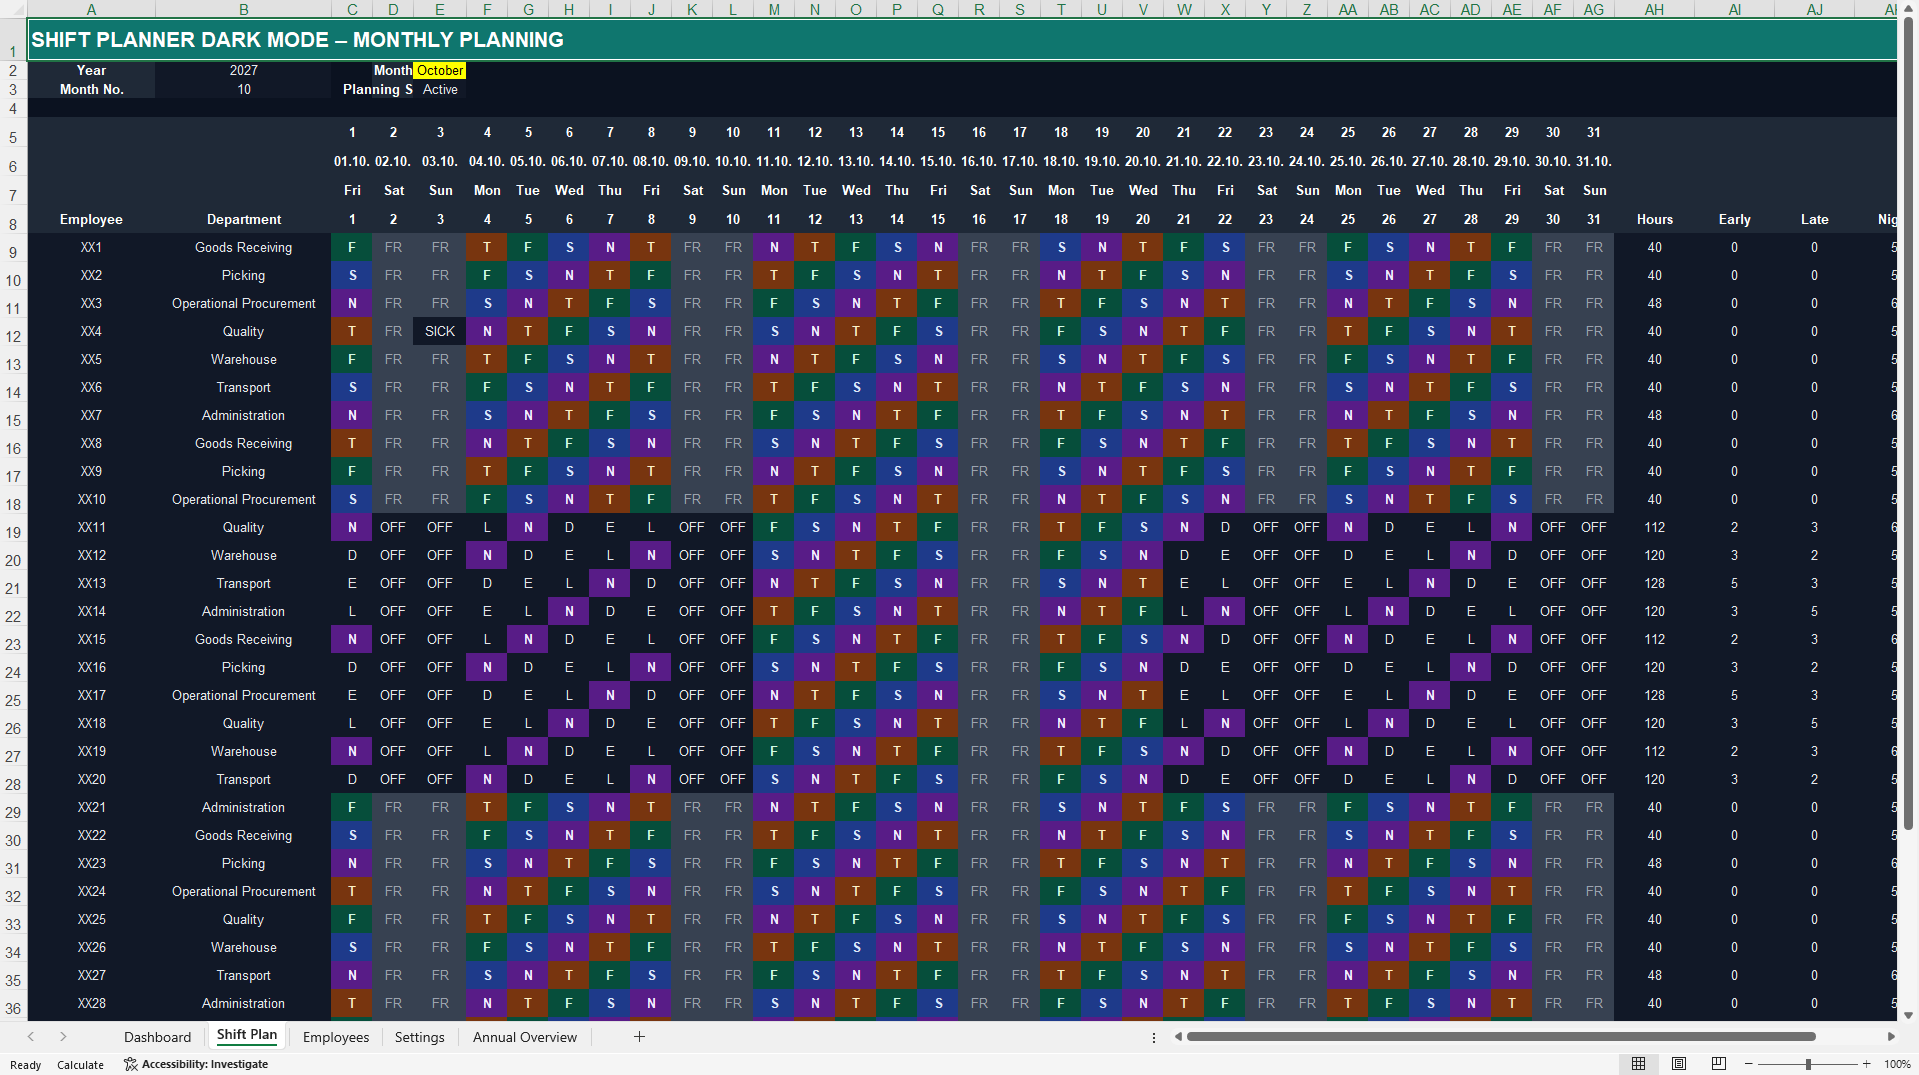Select XX4 day 1 shift T cell

352,331
